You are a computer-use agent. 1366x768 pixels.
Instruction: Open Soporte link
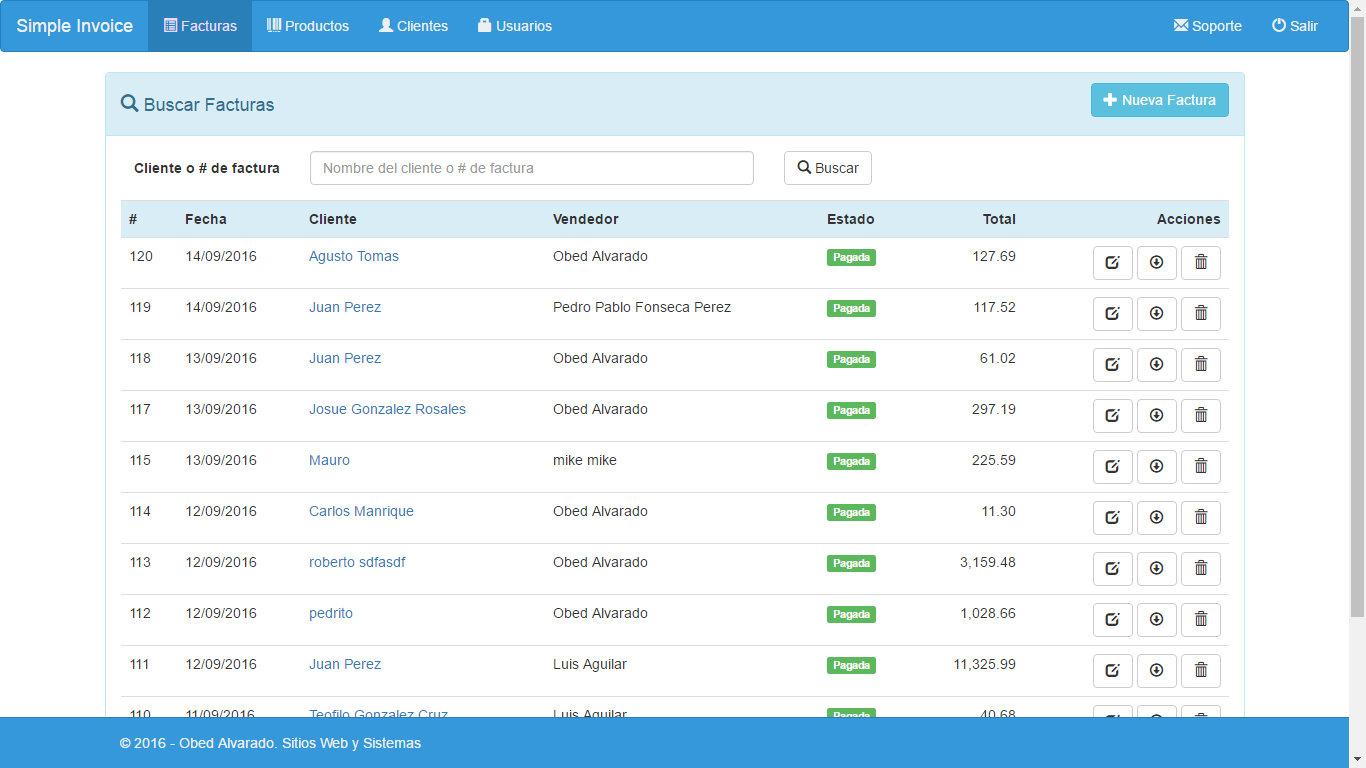1207,26
